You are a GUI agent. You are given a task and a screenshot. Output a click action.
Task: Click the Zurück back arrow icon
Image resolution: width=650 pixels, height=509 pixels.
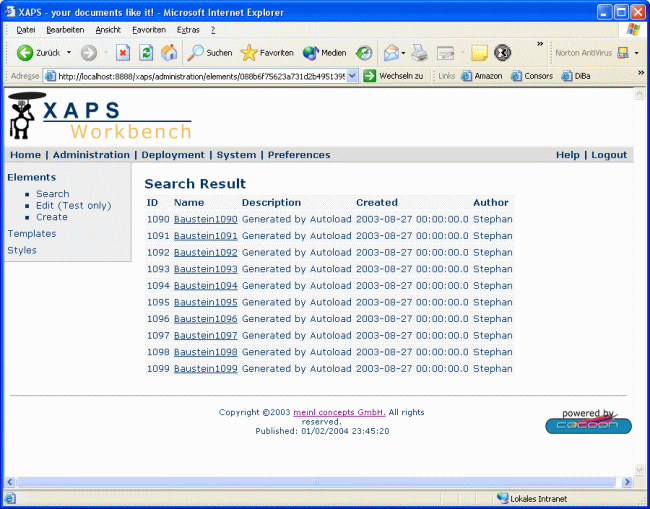point(25,53)
